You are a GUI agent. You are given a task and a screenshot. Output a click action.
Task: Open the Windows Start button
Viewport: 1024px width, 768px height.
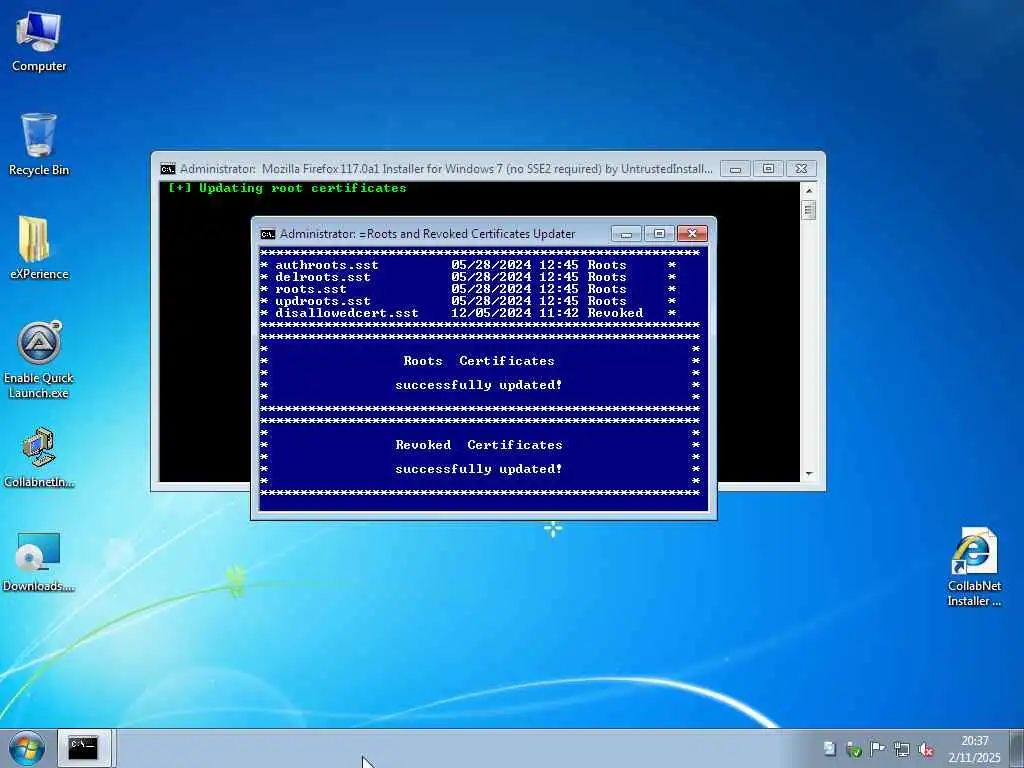pos(27,748)
